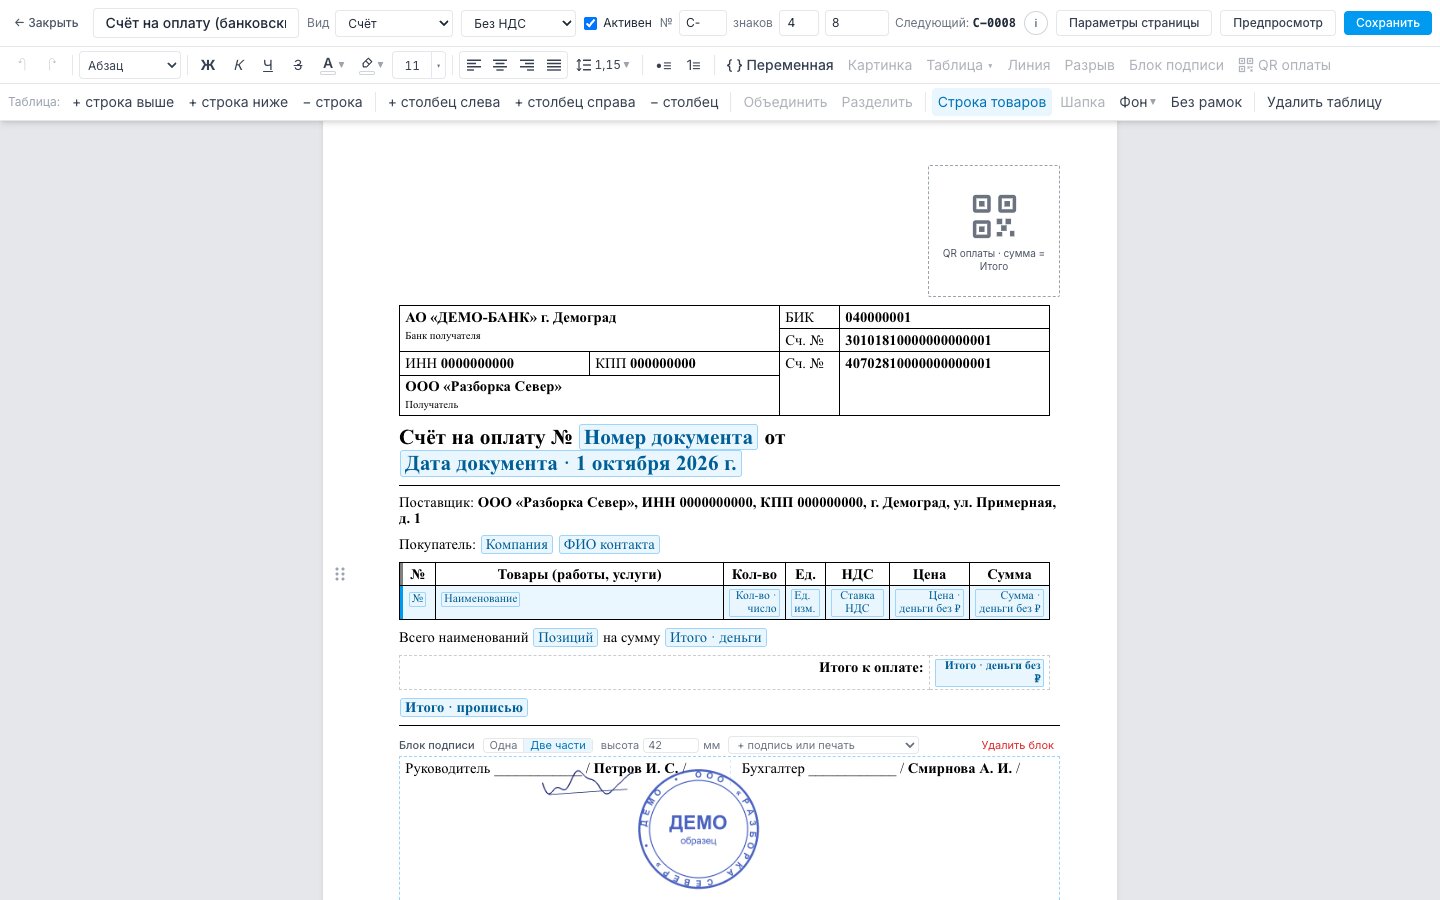
Task: Toggle italic (К) formatting
Action: 238,65
